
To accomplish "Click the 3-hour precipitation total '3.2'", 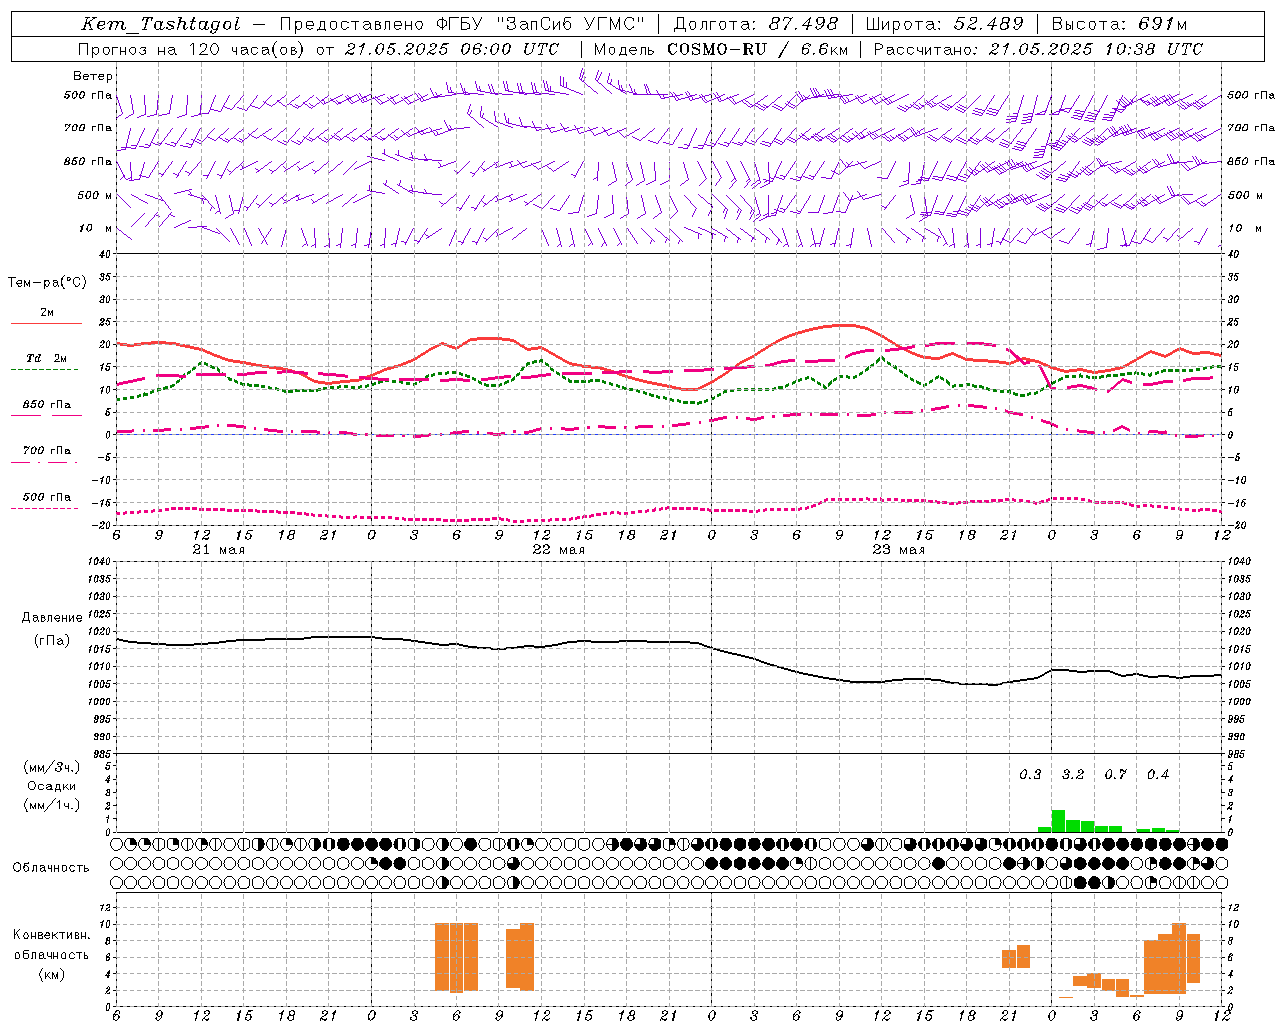I will pyautogui.click(x=1073, y=774).
